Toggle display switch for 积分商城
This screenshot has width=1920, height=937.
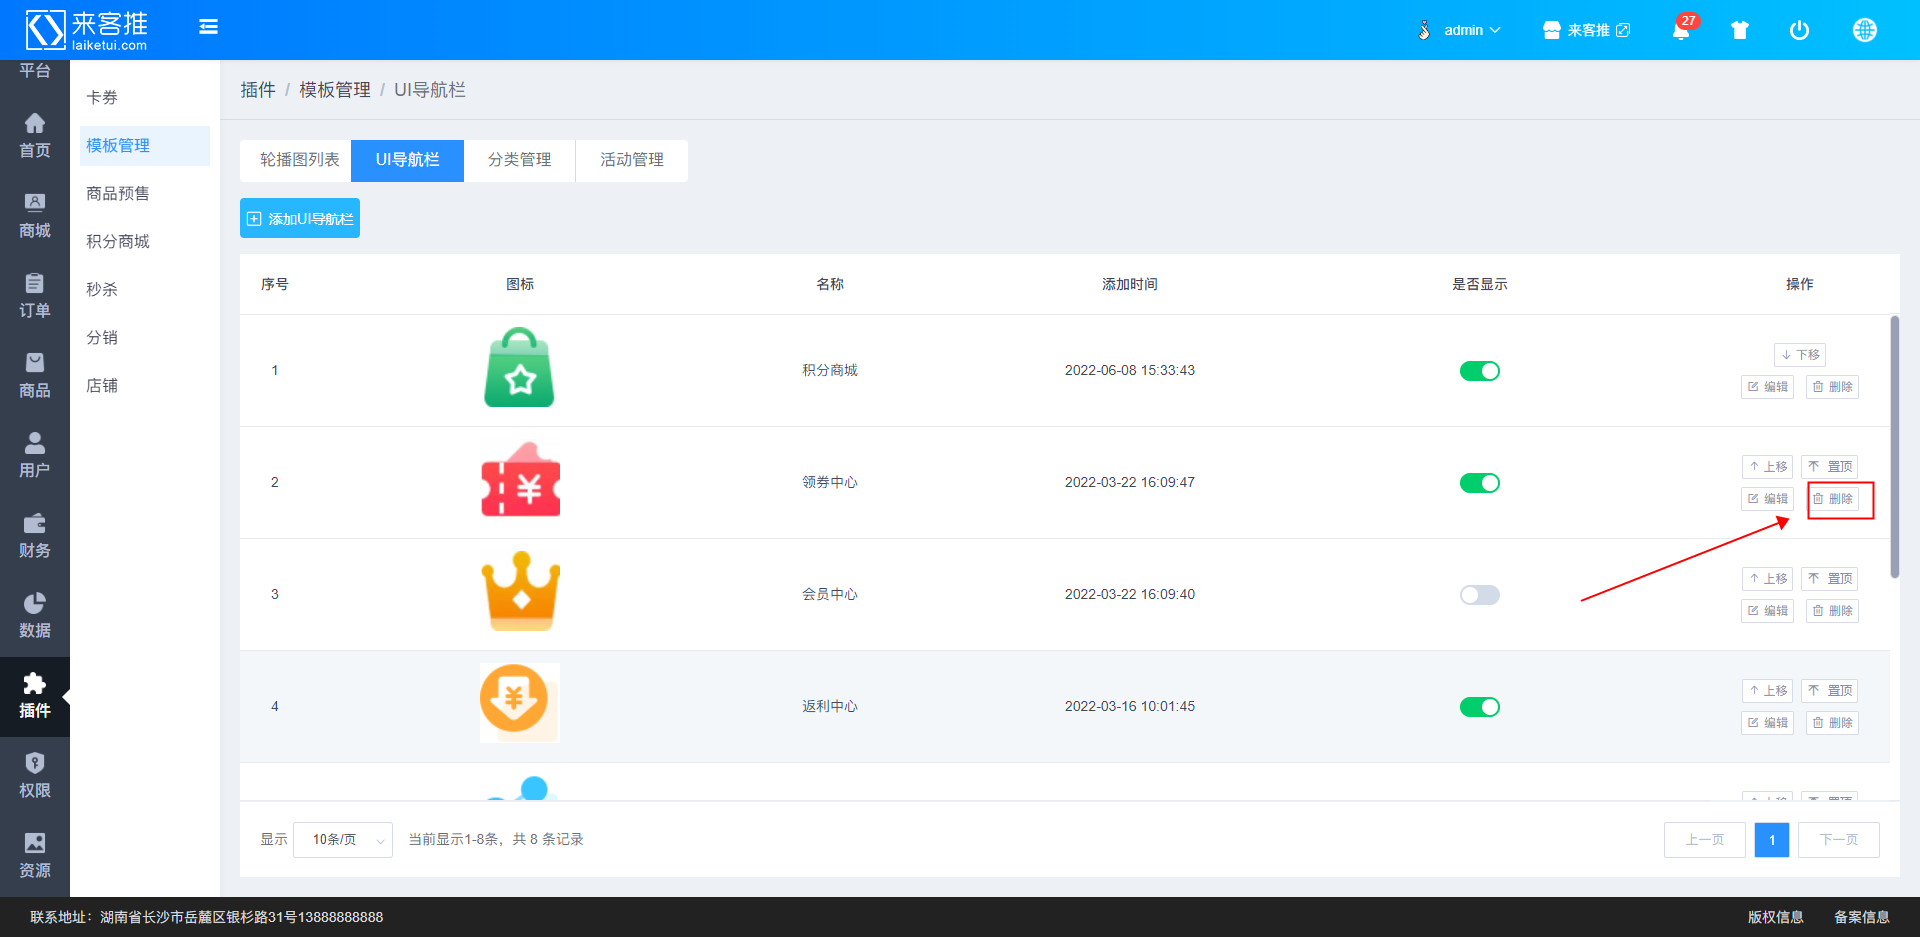[1480, 371]
